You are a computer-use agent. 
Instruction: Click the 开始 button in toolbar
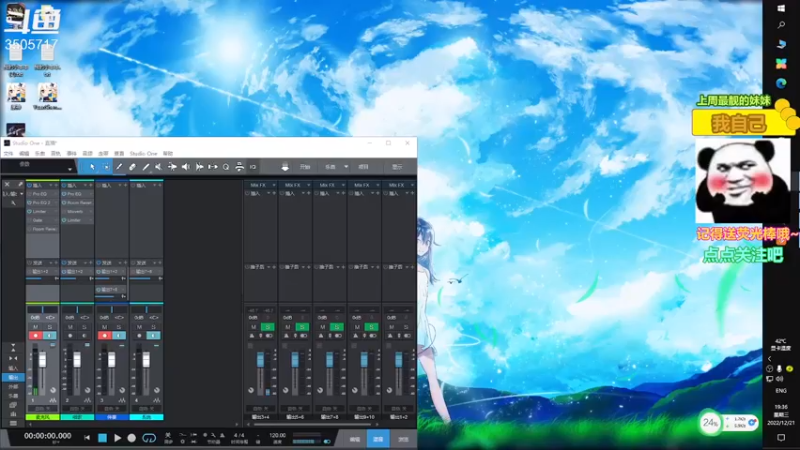[305, 167]
